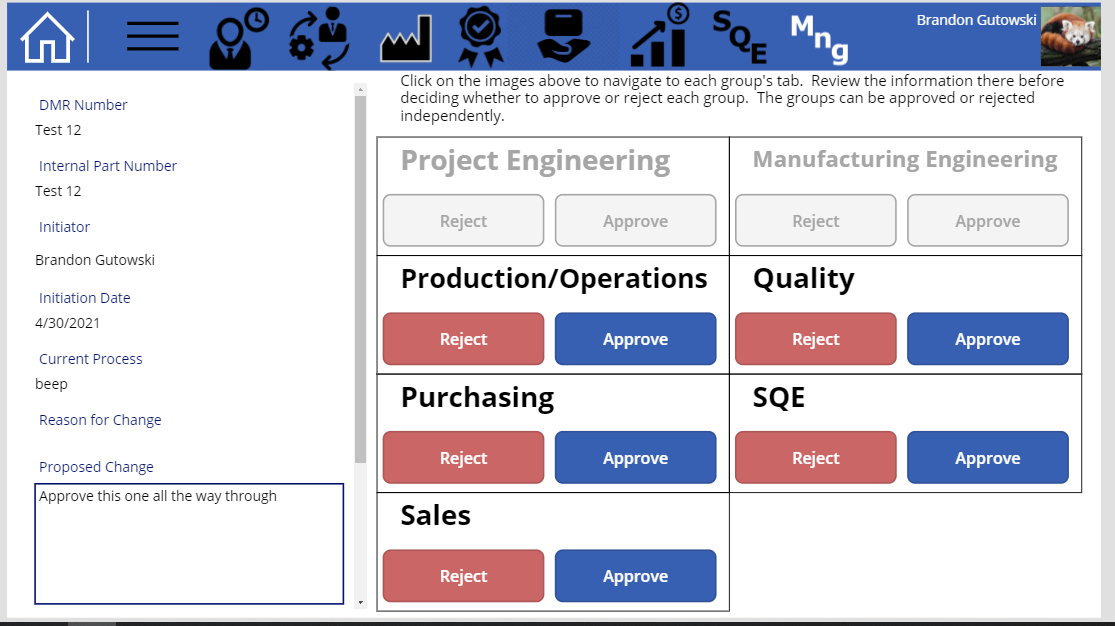
Task: Select the Quality ribbon badge icon
Action: click(479, 35)
